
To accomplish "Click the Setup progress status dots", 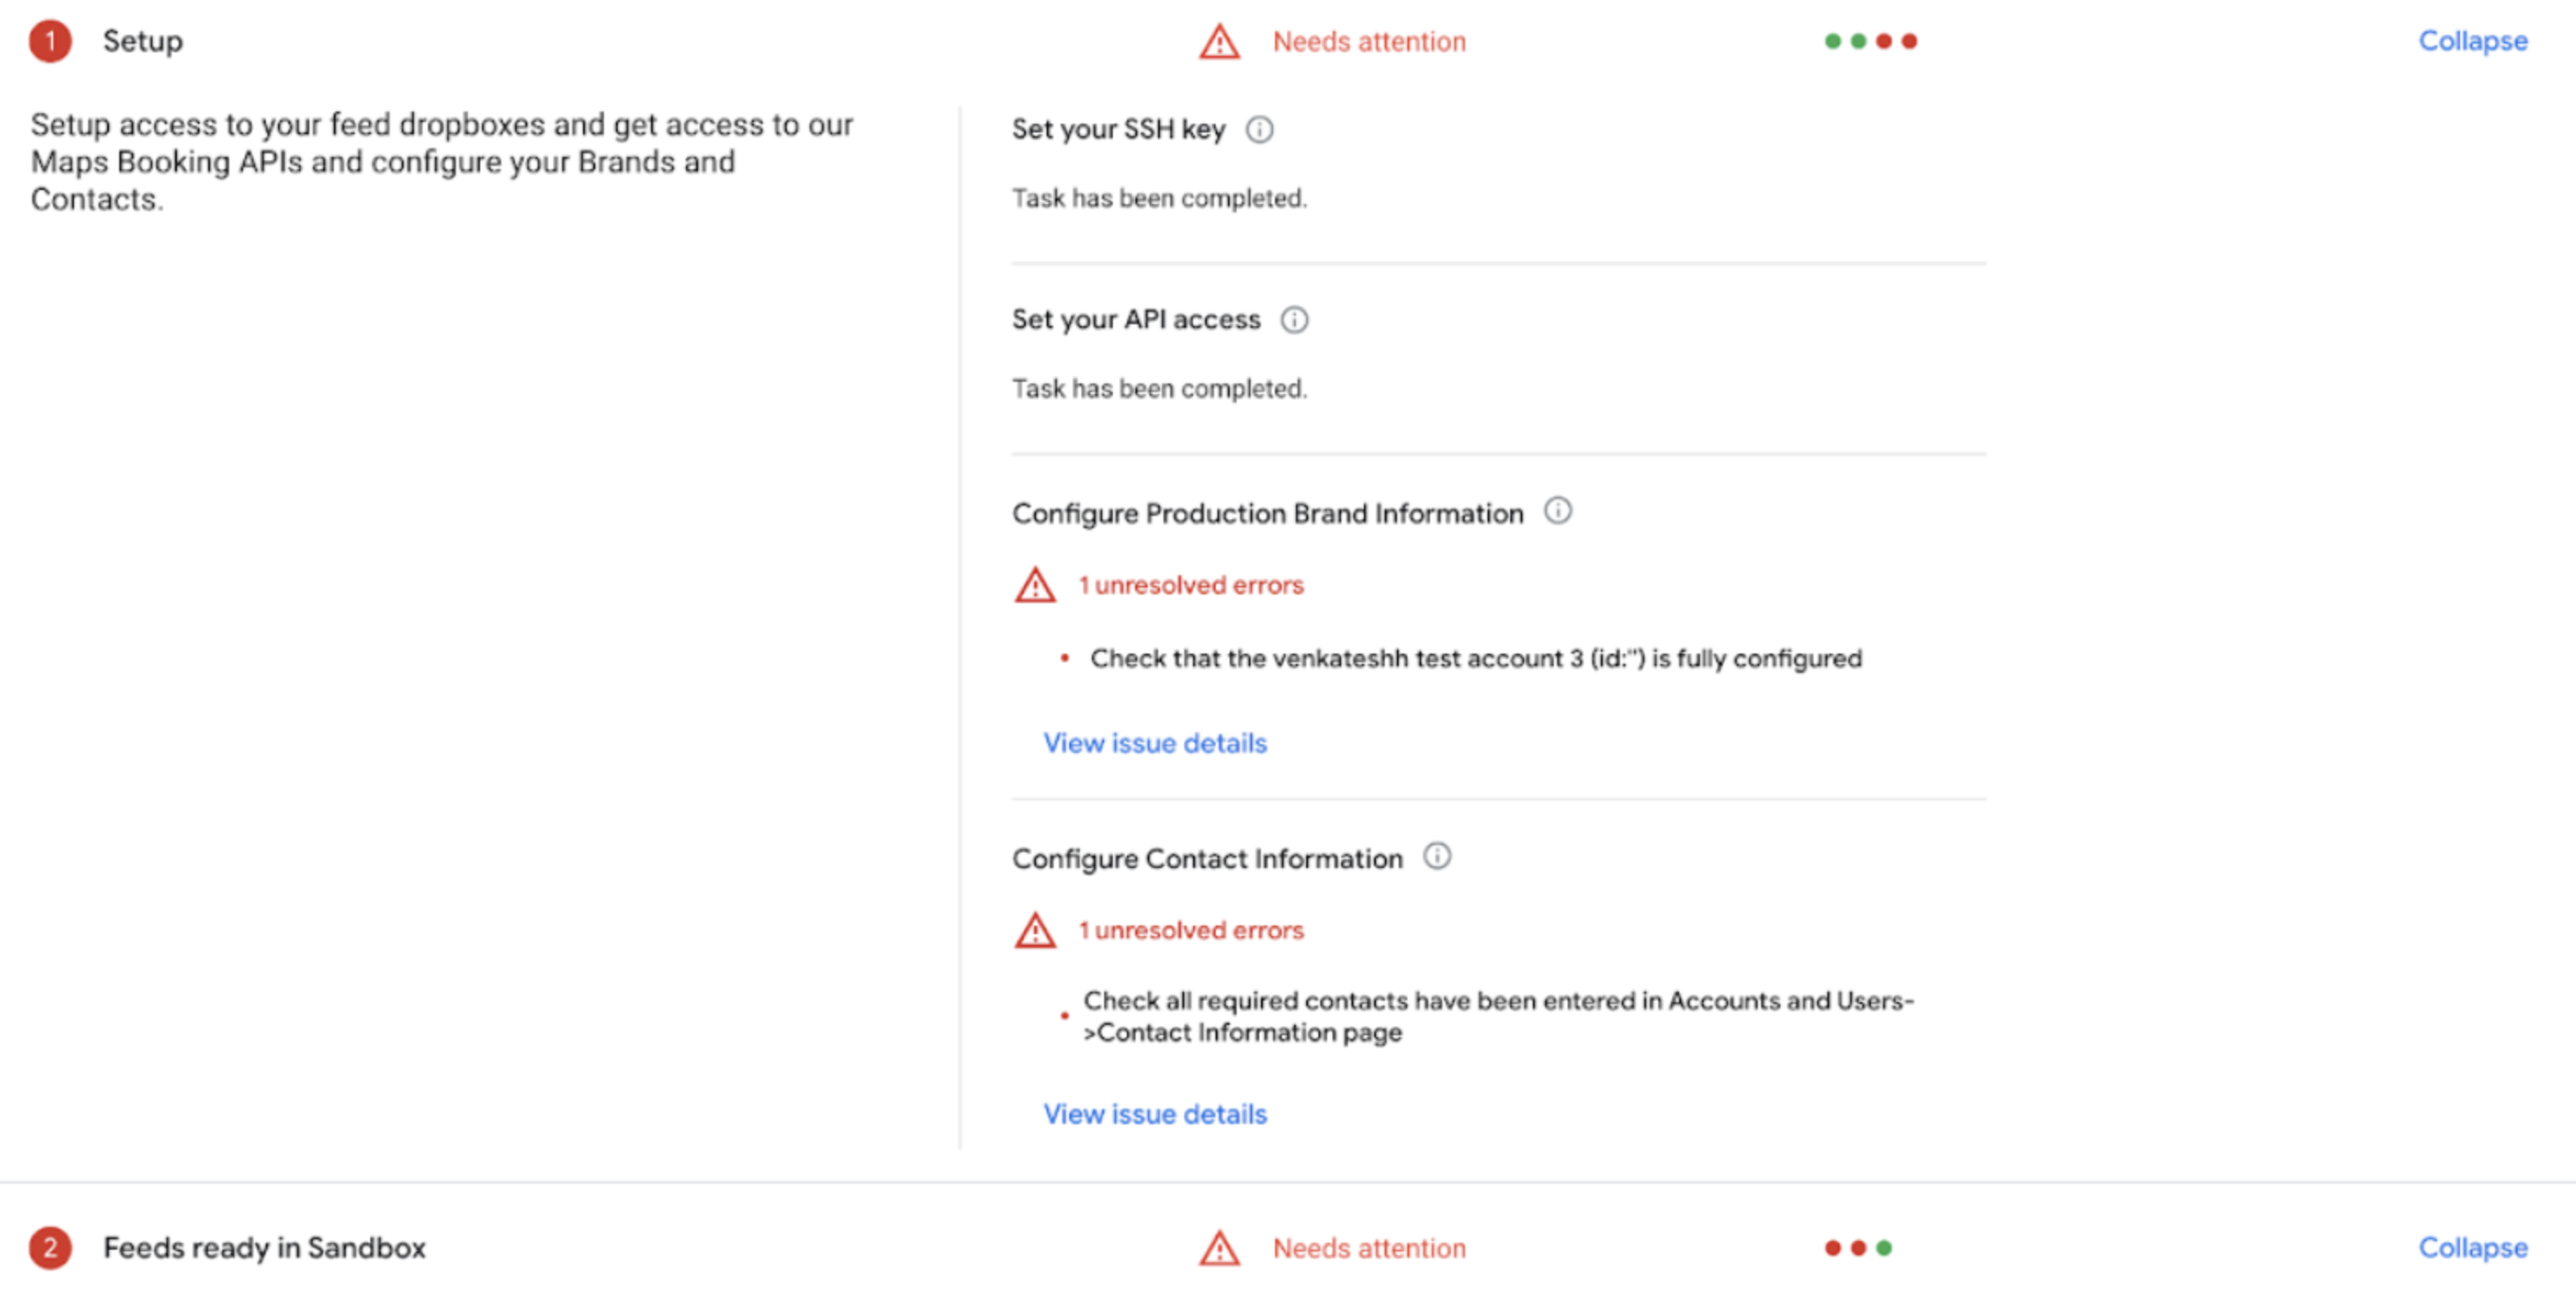I will [1870, 41].
